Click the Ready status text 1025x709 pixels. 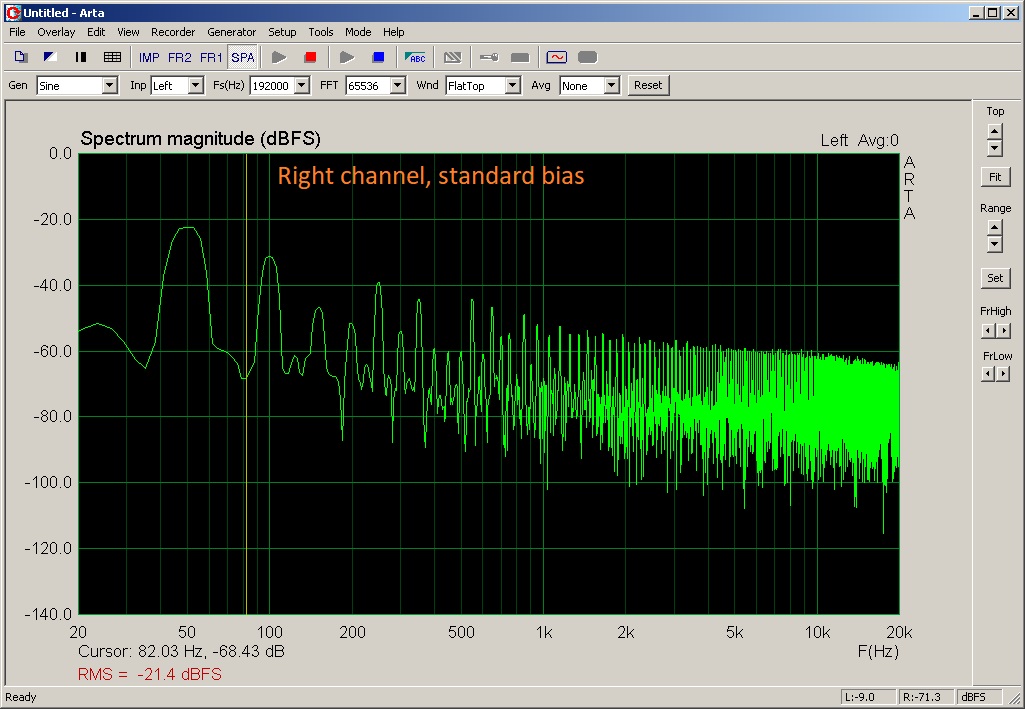(x=21, y=697)
